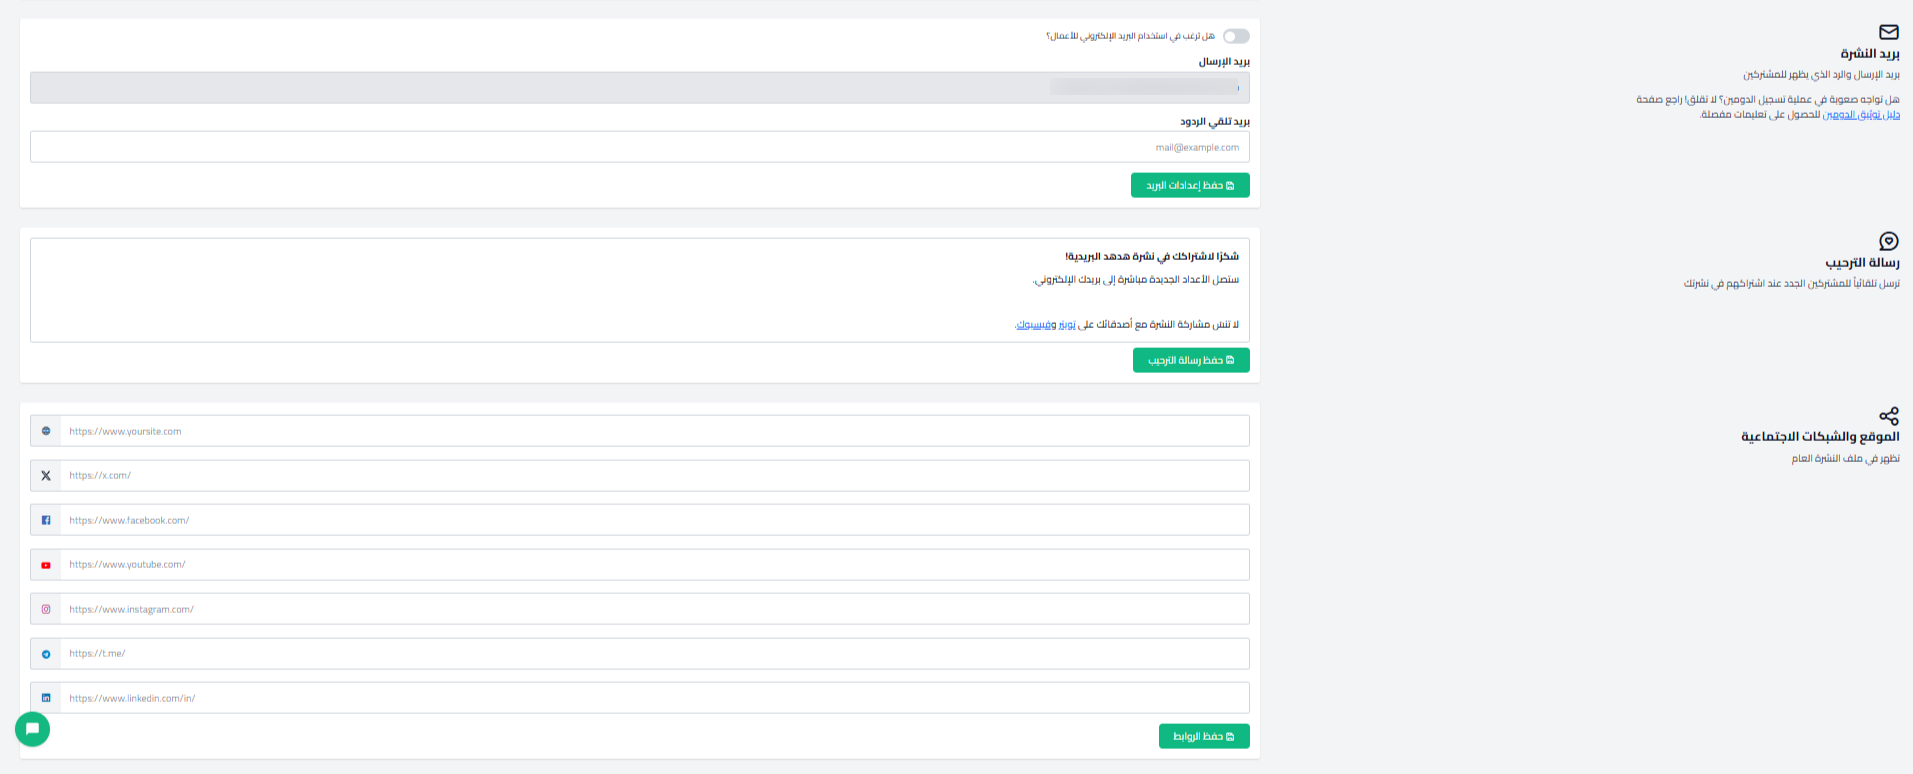Click the bold thank-you line in welcome message
Image resolution: width=1913 pixels, height=774 pixels.
1152,257
